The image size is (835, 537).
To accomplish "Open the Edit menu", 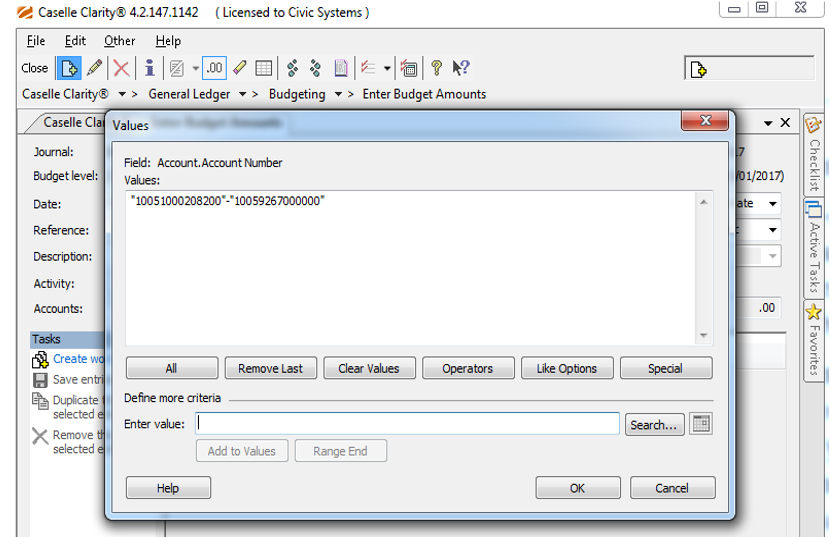I will 75,41.
